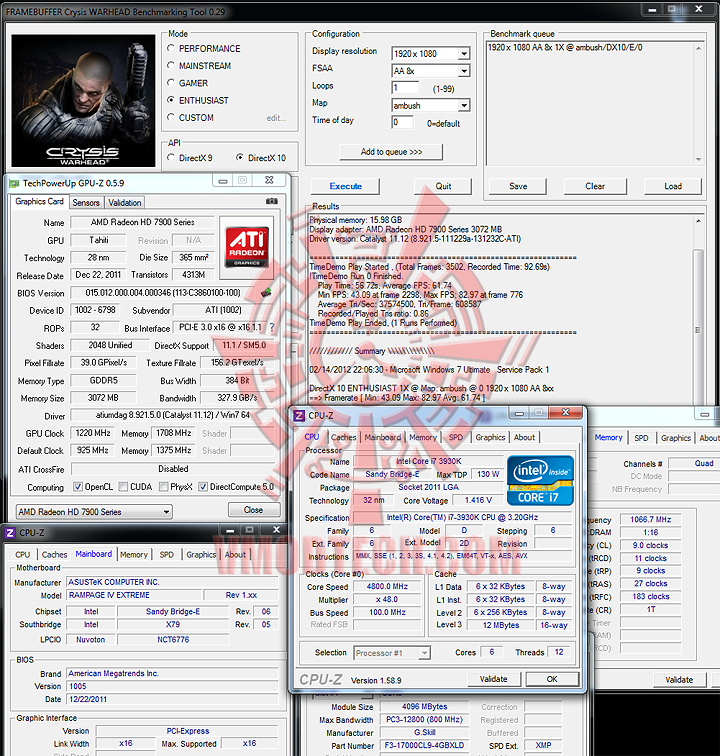Click the Part Number F3-17000CL9-4GBXLD value
720x756 pixels.
click(x=424, y=745)
